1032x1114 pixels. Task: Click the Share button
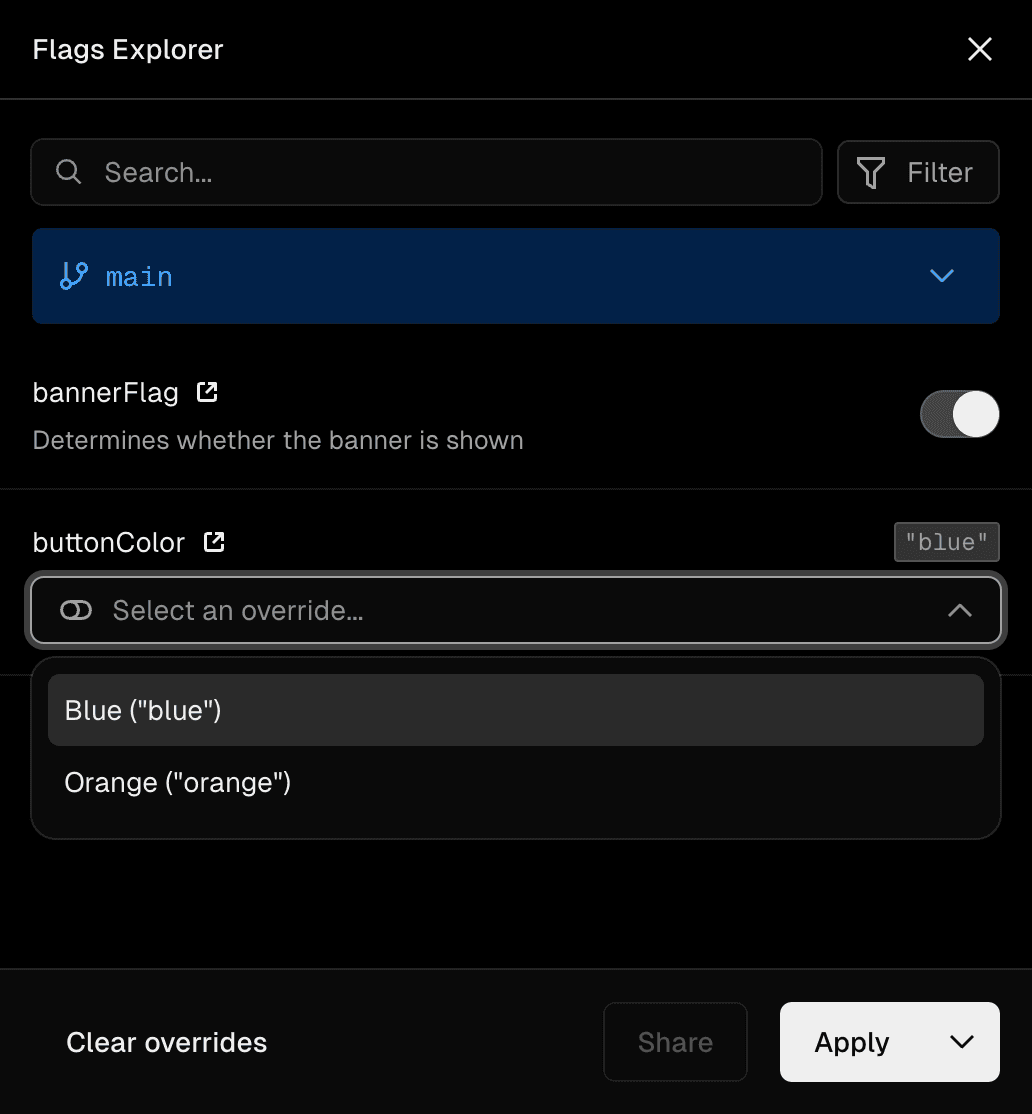[x=674, y=1042]
